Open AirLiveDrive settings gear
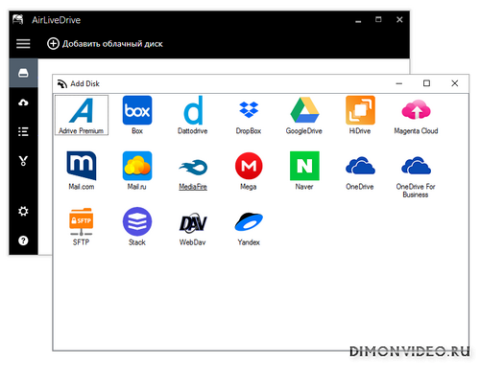The height and width of the screenshot is (366, 480). [x=23, y=211]
